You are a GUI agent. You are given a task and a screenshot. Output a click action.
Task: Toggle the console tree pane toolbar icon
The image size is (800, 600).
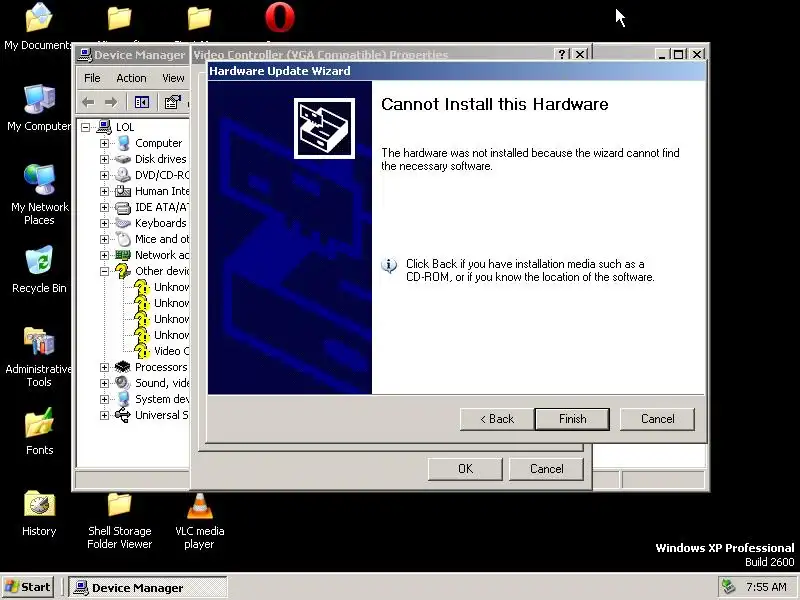(x=142, y=103)
